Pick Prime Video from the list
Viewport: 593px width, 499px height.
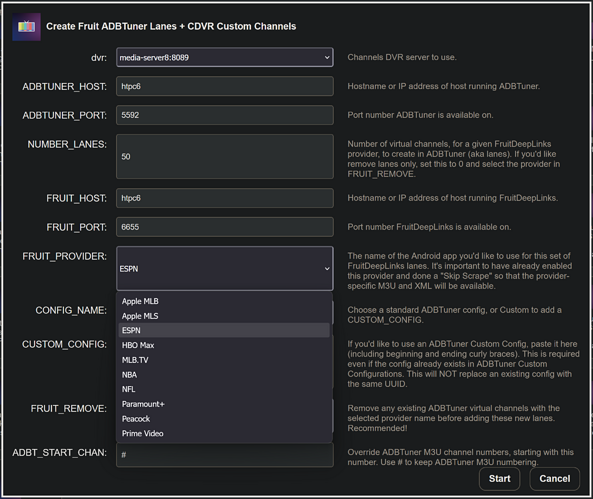point(224,434)
